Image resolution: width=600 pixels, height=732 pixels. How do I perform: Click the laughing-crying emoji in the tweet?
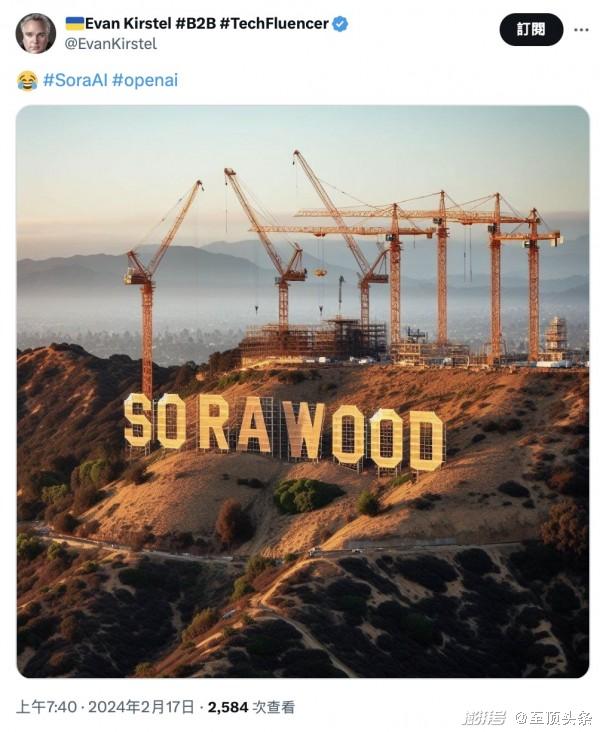click(x=27, y=80)
